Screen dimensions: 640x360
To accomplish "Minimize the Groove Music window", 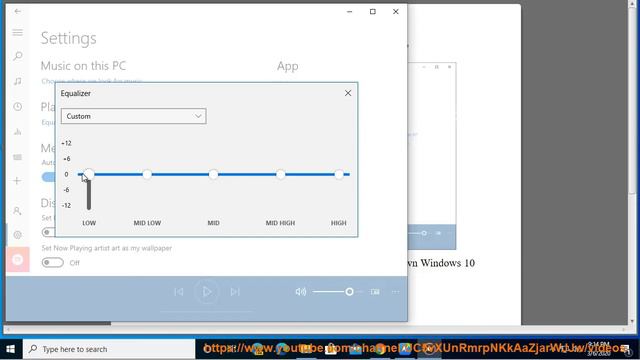I will pyautogui.click(x=349, y=11).
